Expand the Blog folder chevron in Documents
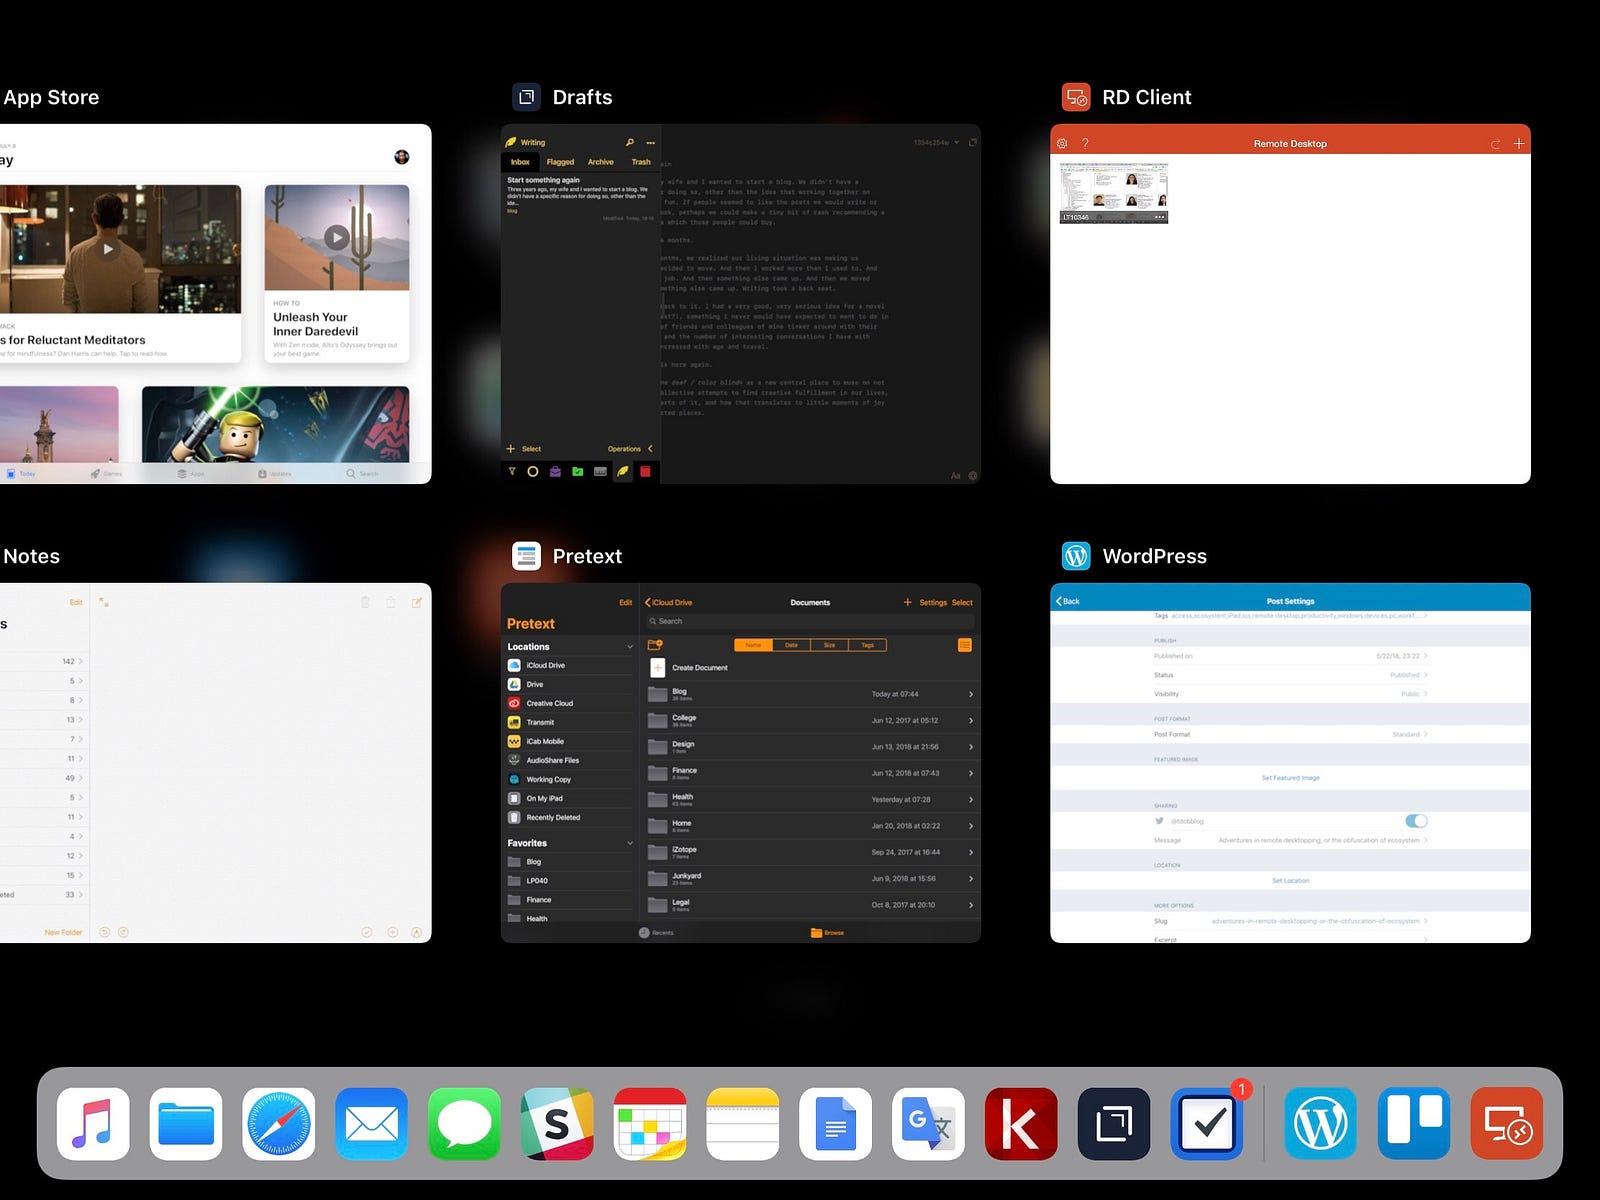1600x1200 pixels. 971,694
